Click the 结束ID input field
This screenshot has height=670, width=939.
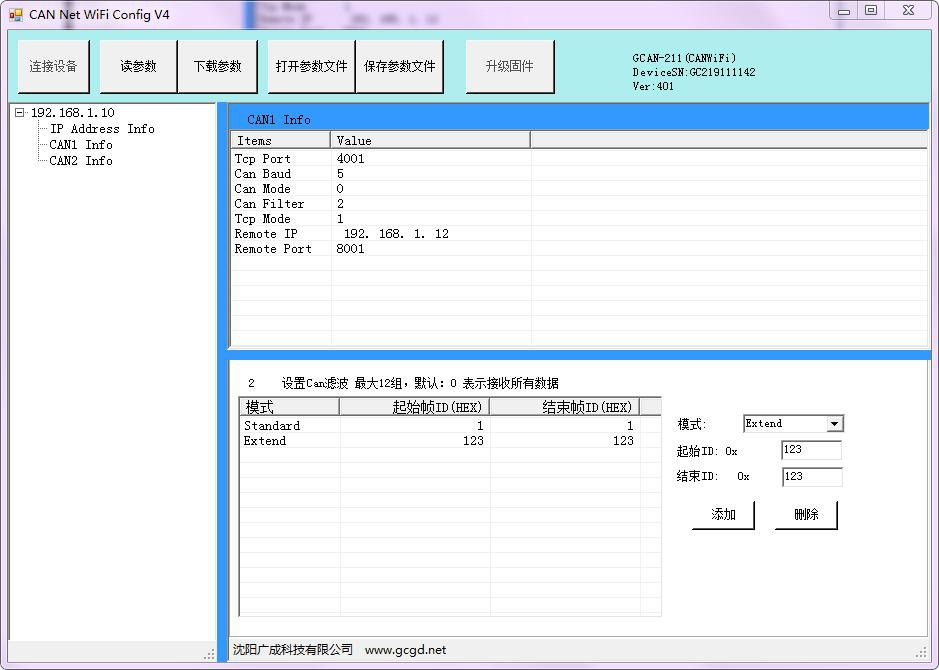pyautogui.click(x=811, y=477)
